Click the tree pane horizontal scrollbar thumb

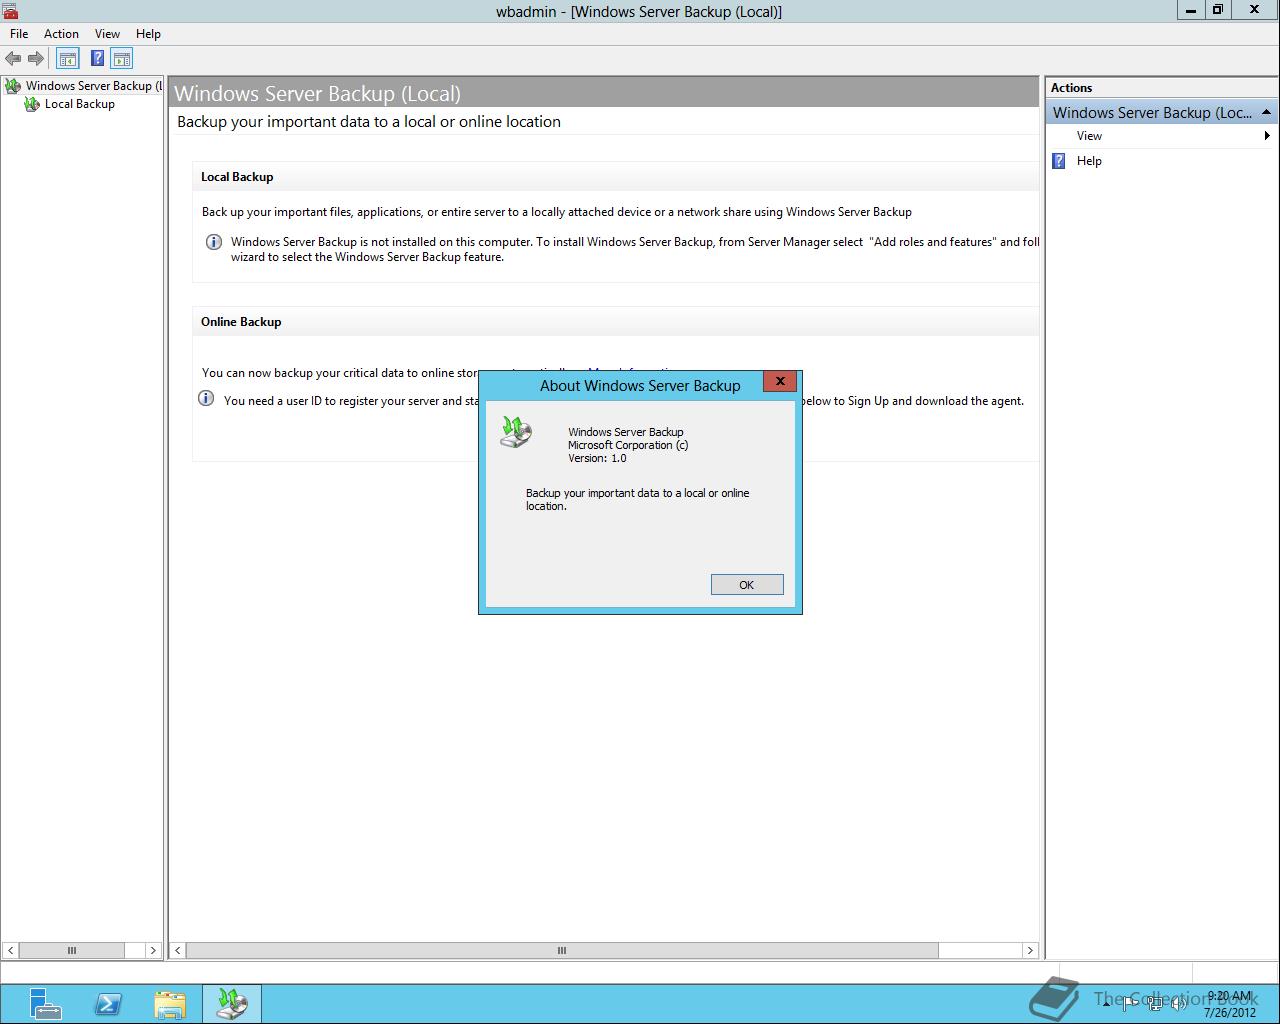tap(72, 950)
